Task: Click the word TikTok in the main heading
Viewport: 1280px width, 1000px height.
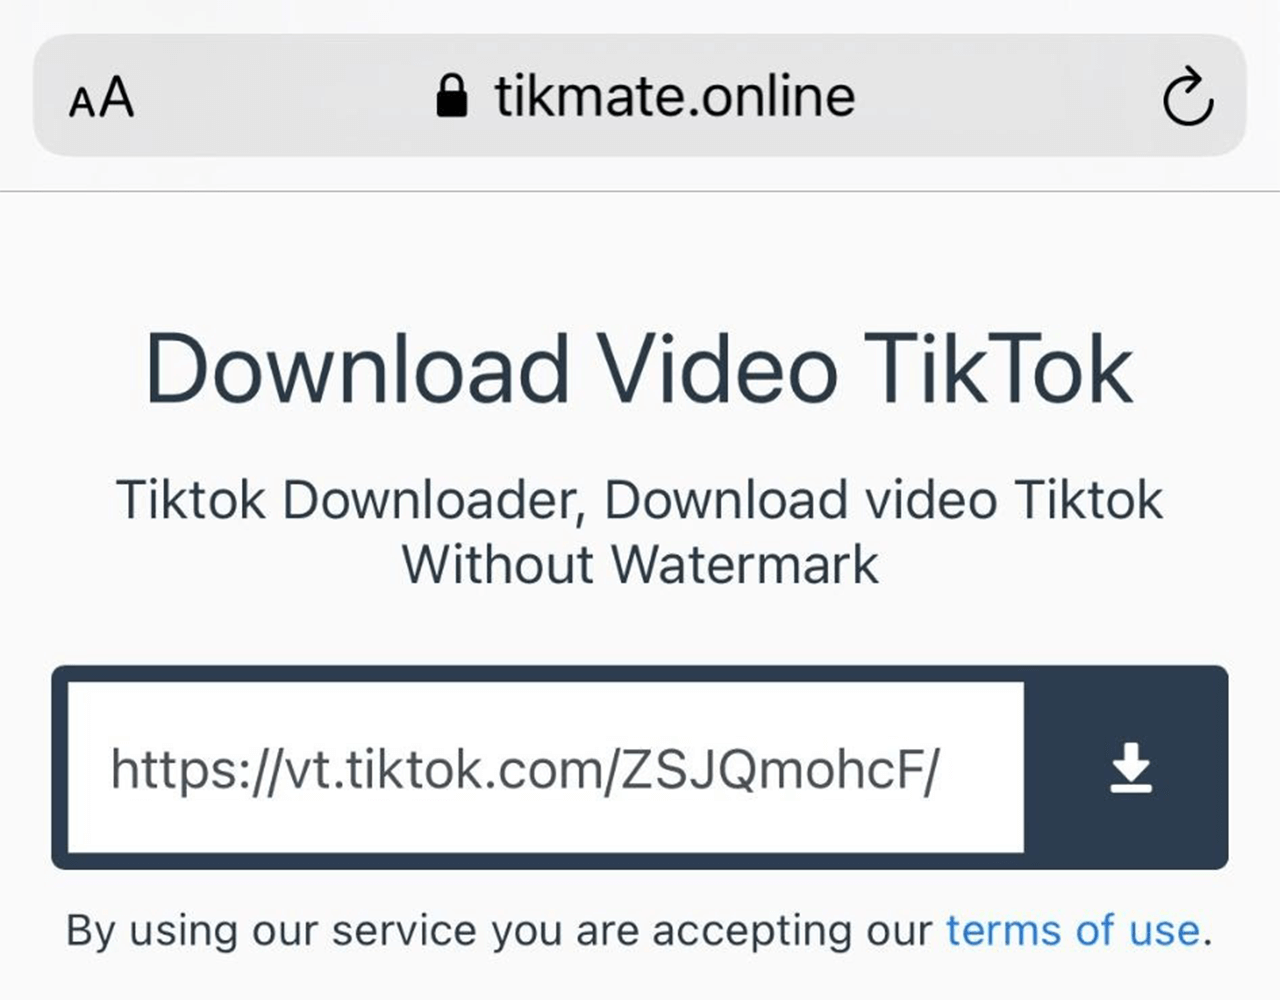Action: pos(998,369)
